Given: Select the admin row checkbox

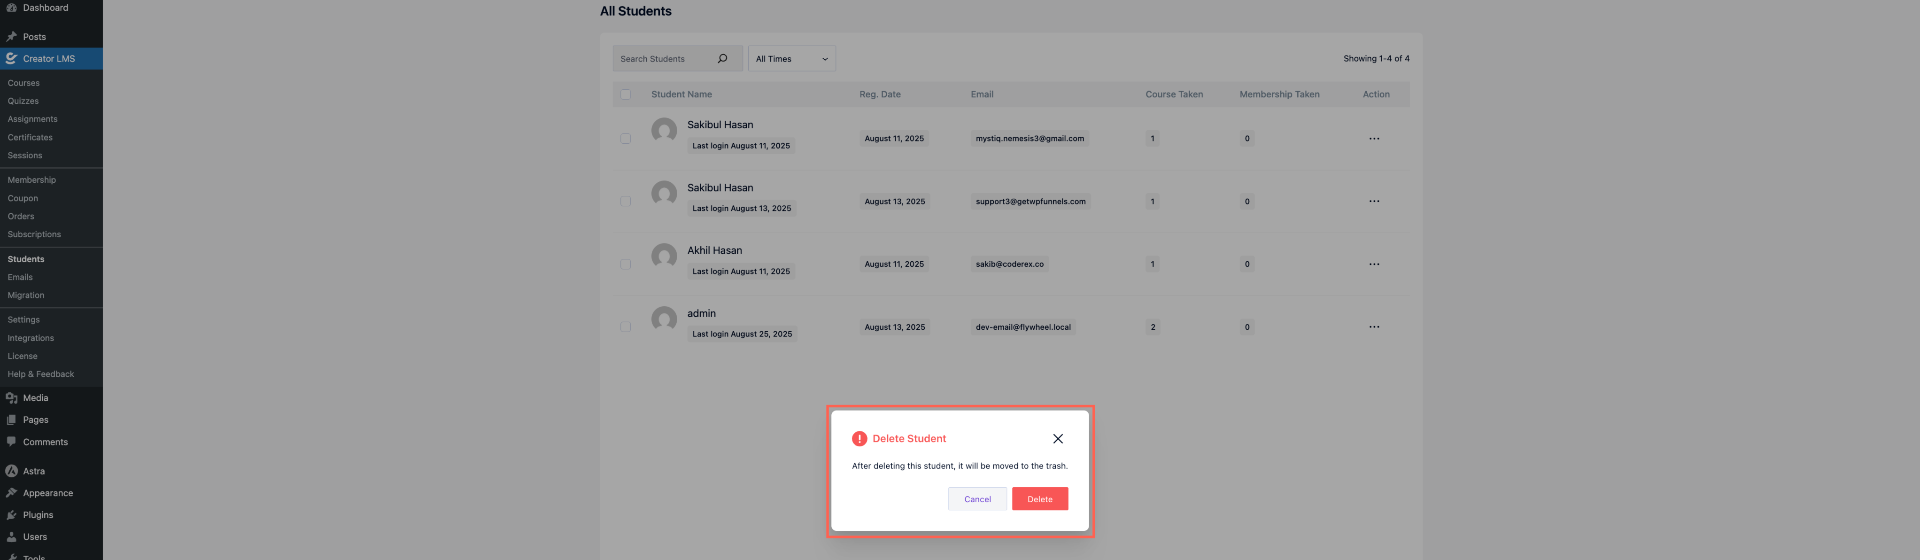Looking at the screenshot, I should (626, 327).
